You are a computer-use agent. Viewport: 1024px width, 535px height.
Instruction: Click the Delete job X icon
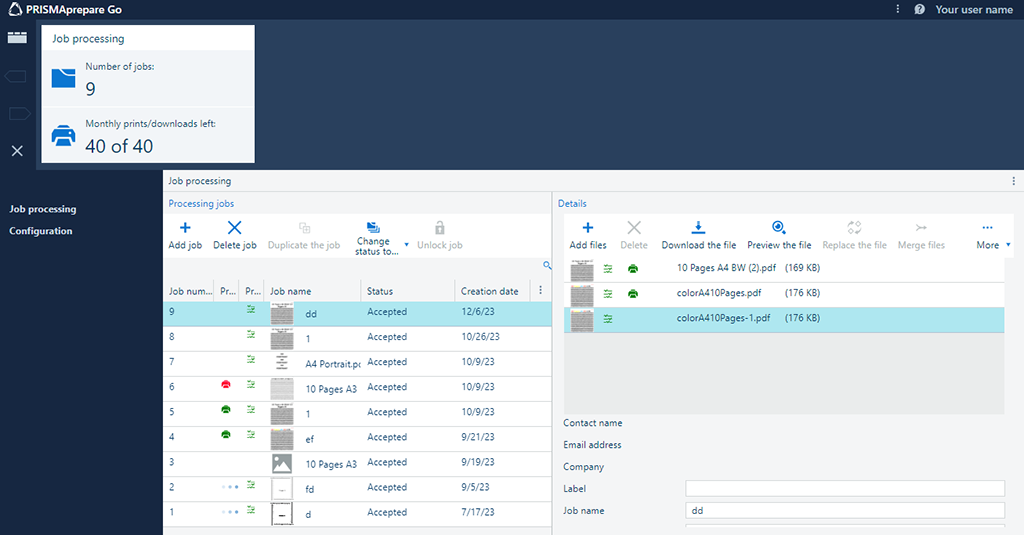(x=234, y=227)
